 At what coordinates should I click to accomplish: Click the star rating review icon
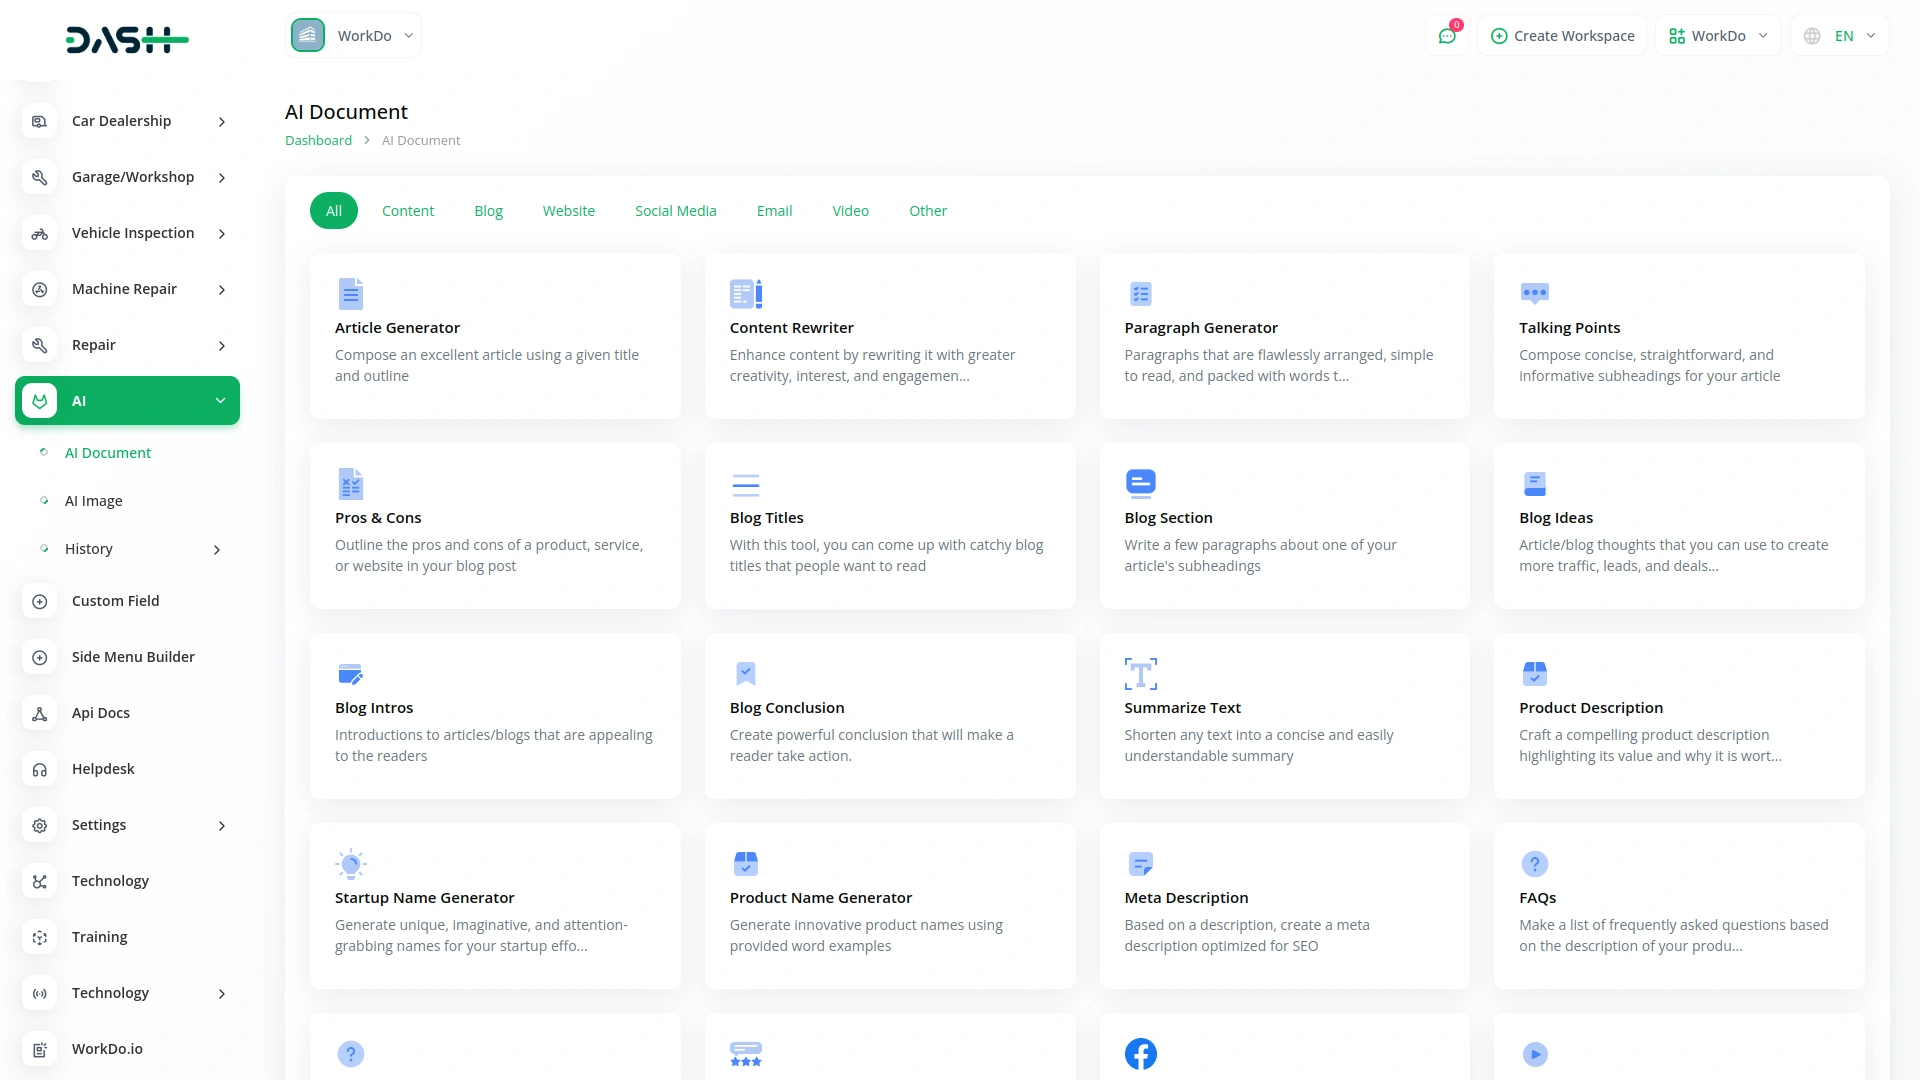point(746,1054)
